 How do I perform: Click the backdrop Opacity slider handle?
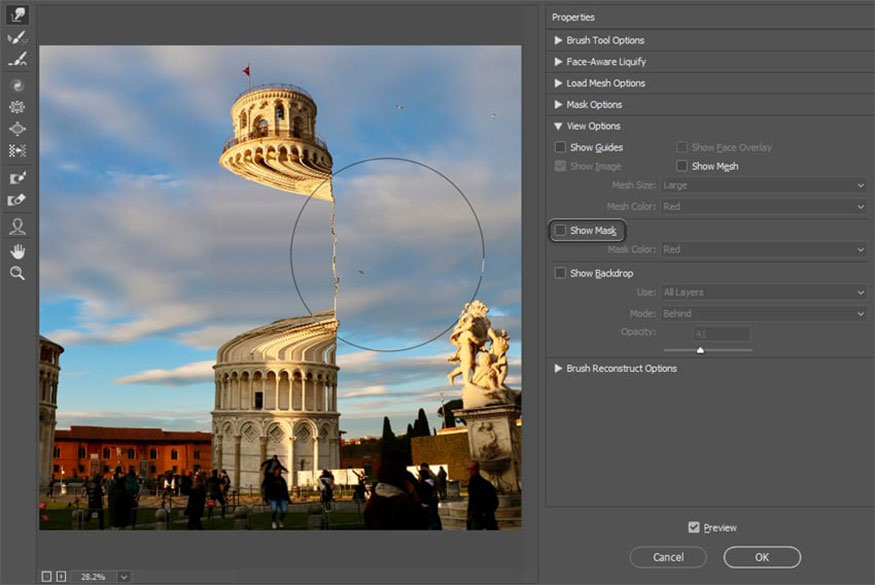point(700,350)
